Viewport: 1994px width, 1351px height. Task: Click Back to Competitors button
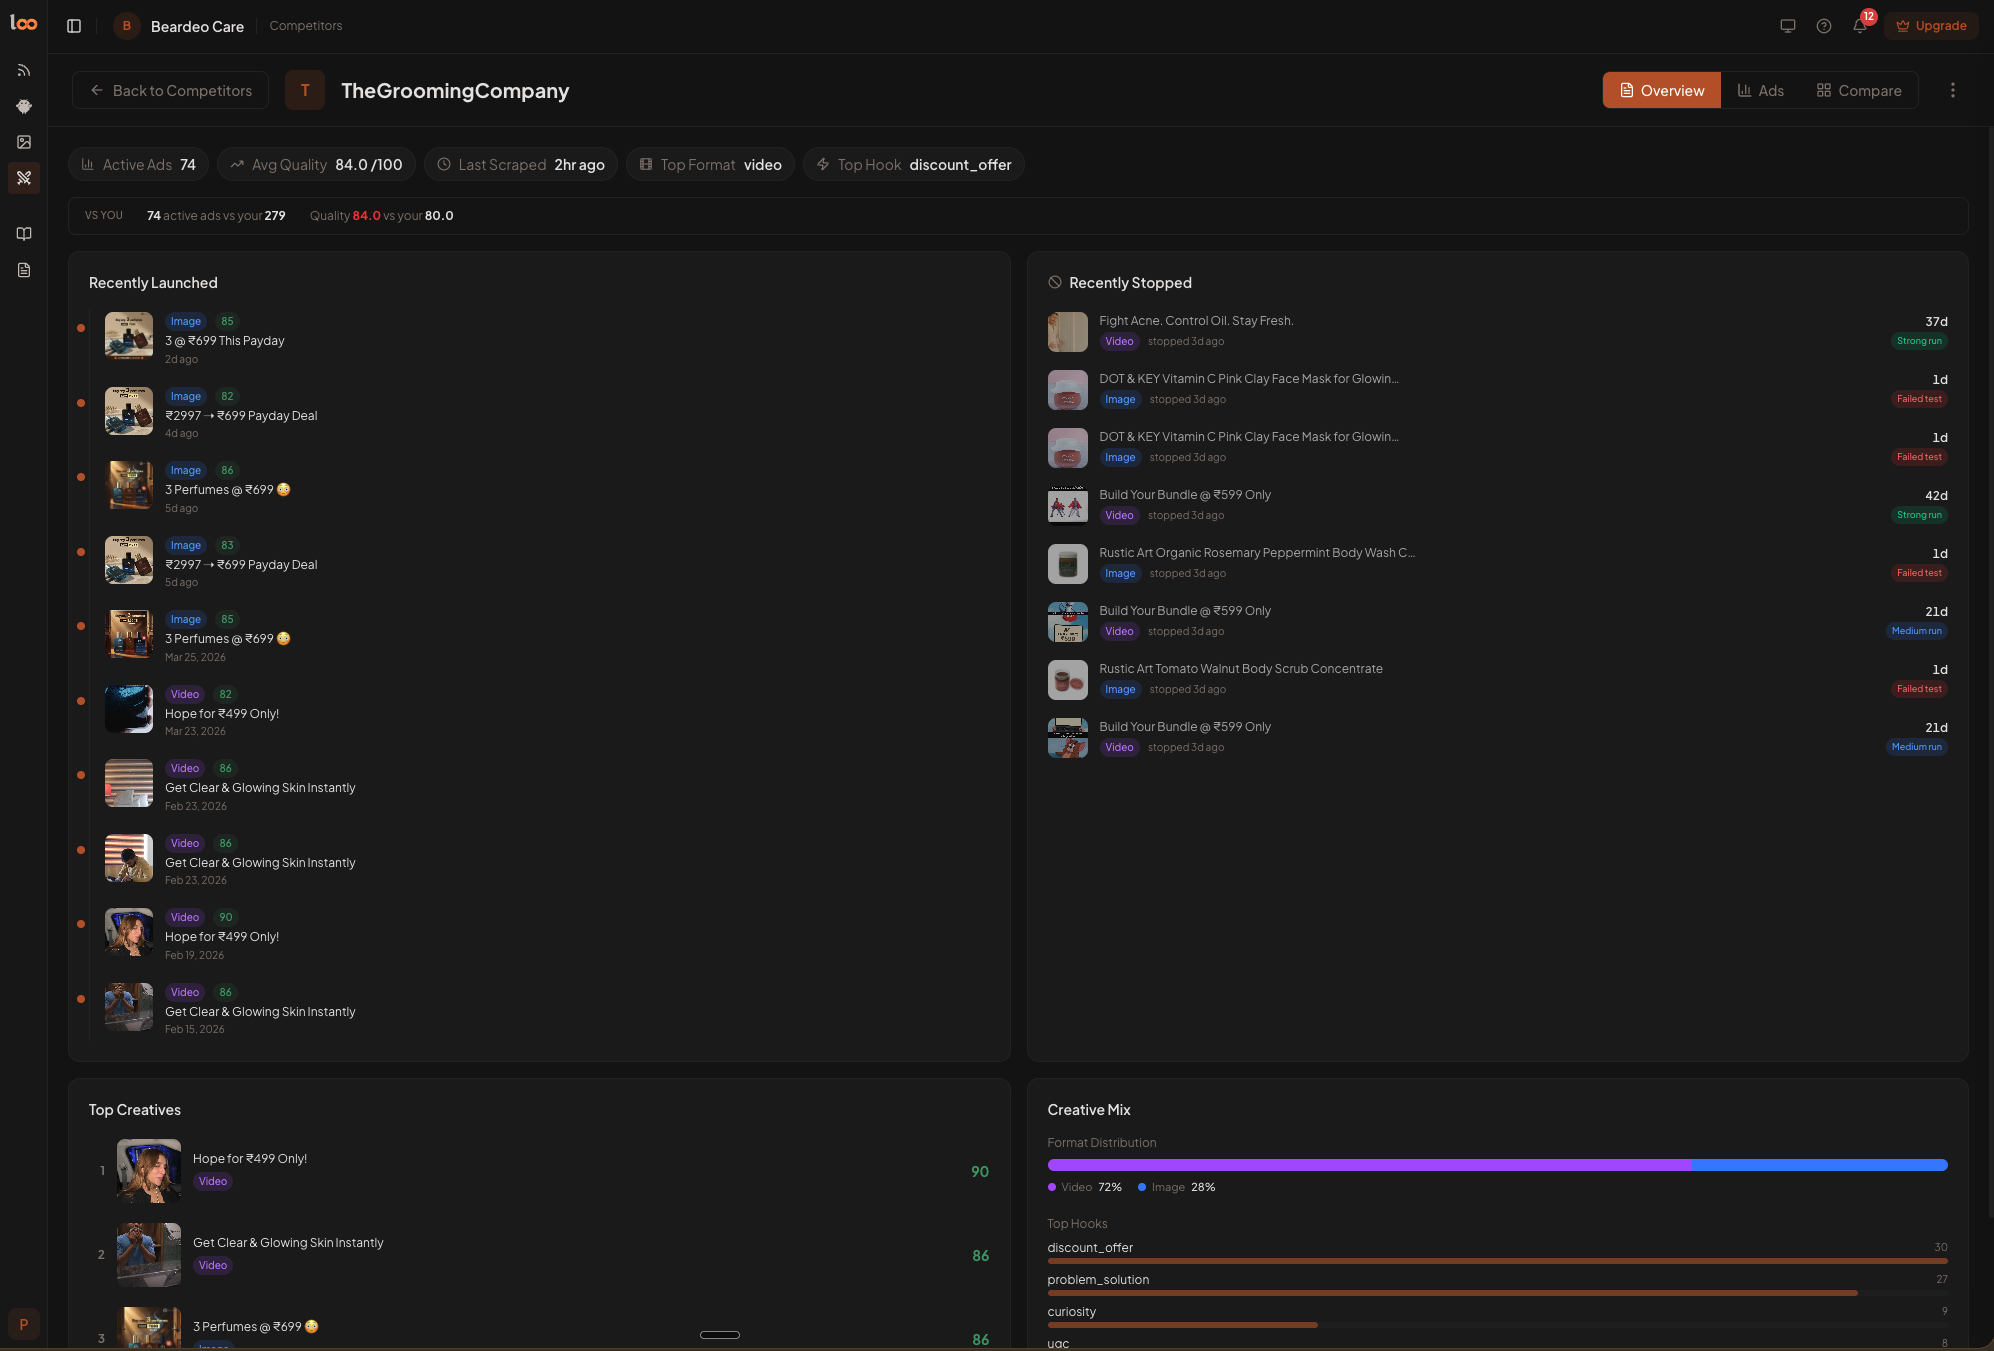pyautogui.click(x=170, y=90)
